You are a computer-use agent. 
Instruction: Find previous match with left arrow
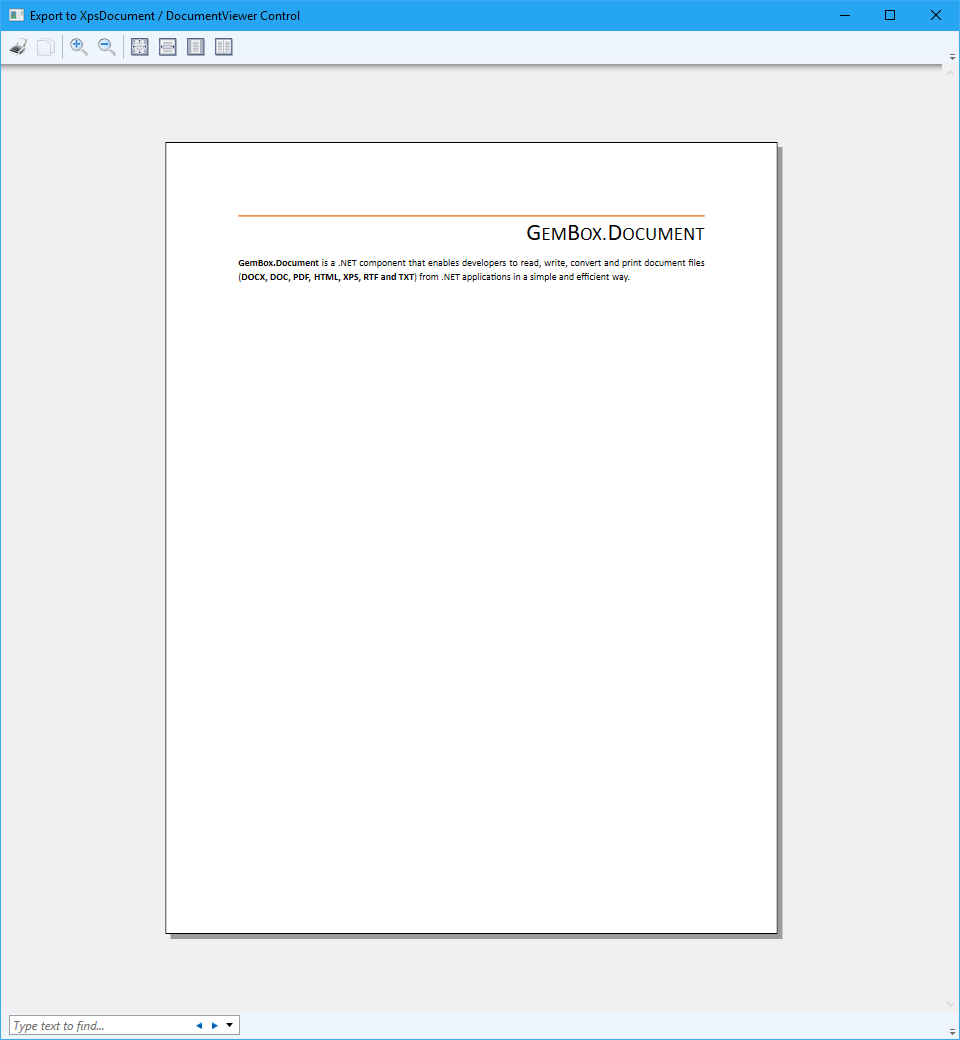[x=199, y=1025]
